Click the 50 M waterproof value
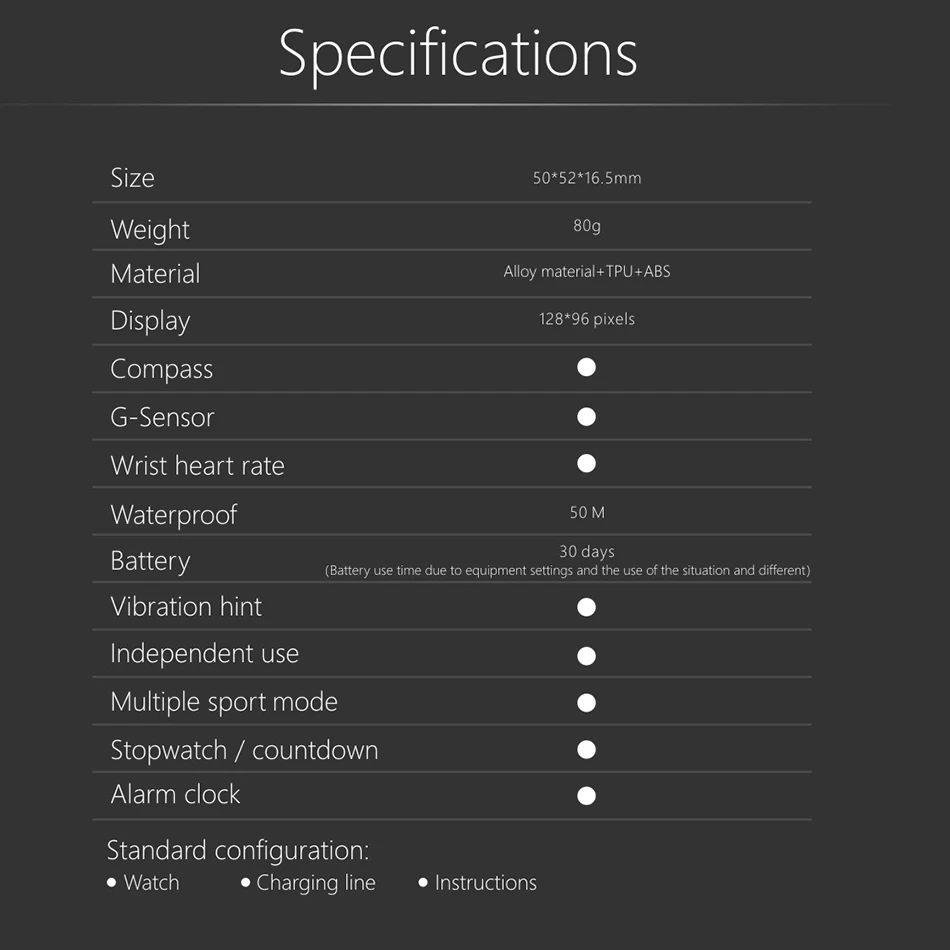 (x=587, y=512)
